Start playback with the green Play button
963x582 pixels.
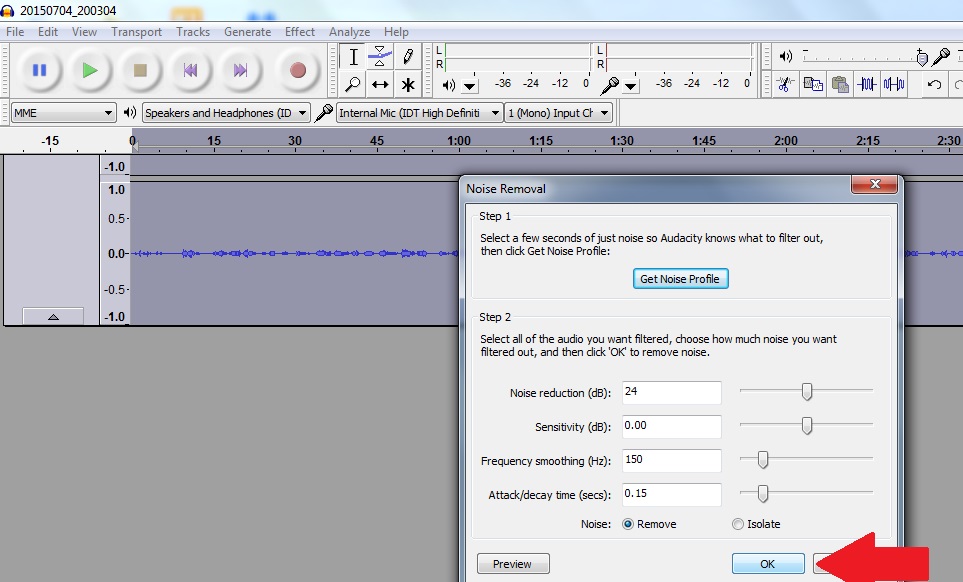90,71
